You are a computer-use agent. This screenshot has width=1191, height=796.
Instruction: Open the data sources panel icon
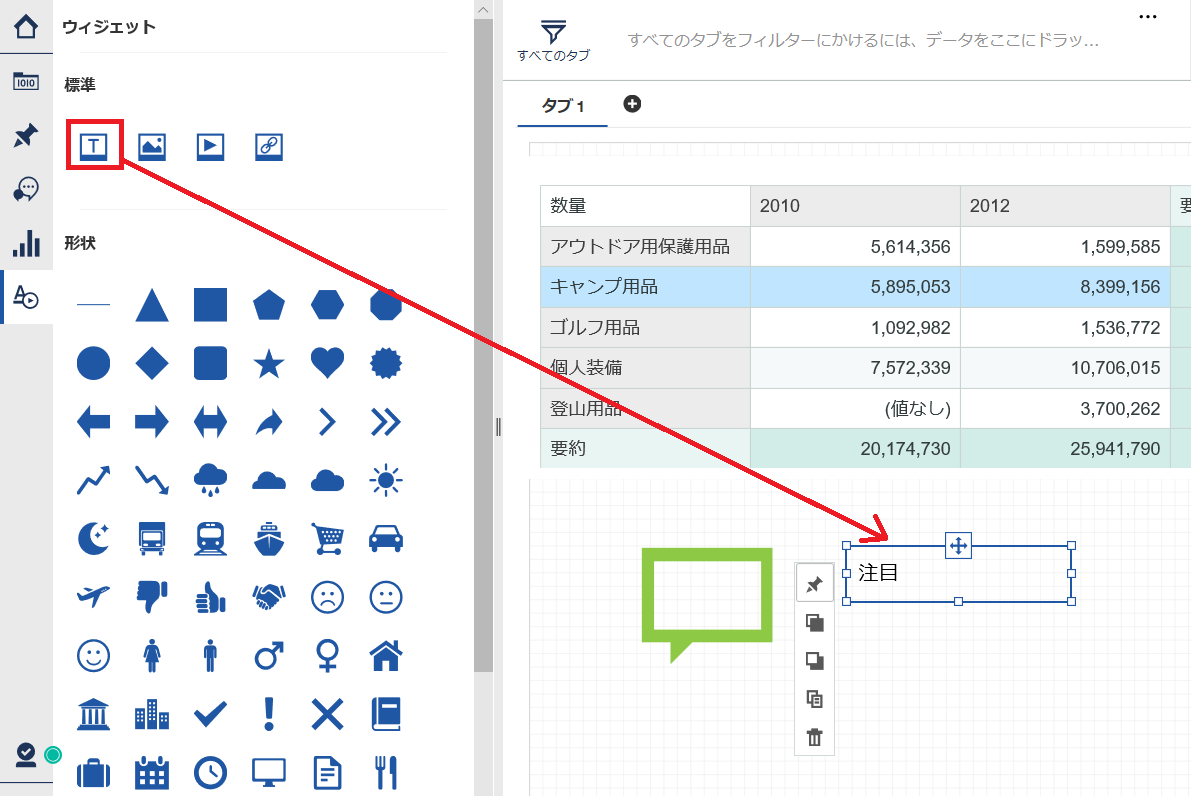pyautogui.click(x=26, y=81)
